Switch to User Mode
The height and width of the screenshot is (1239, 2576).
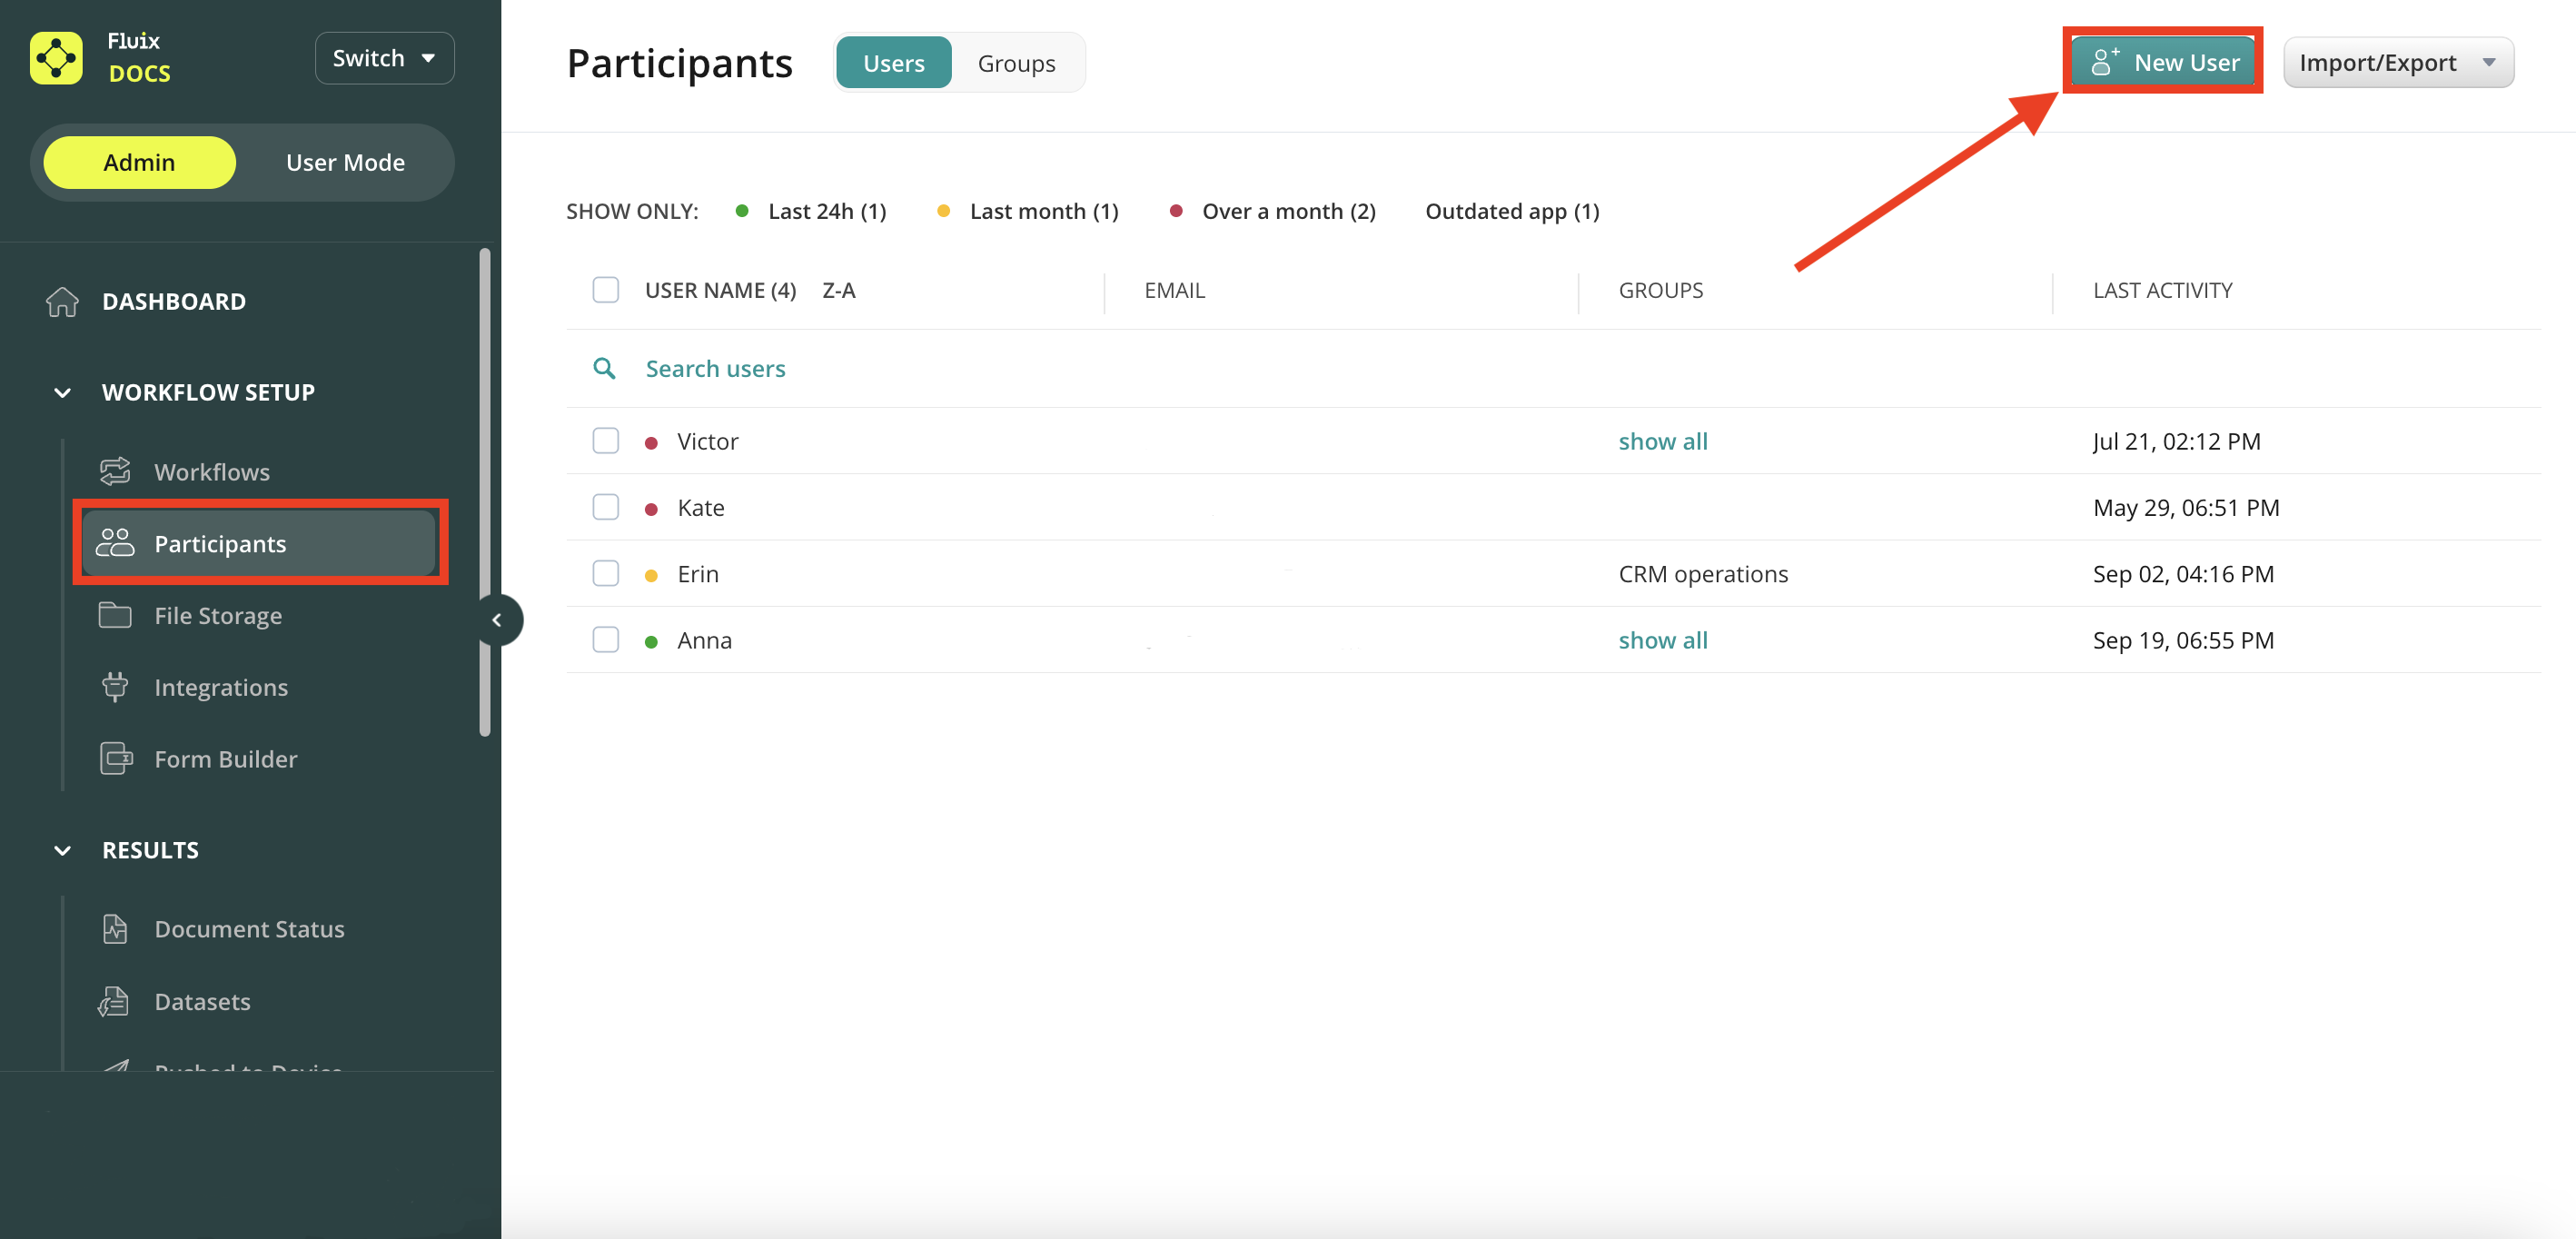345,162
